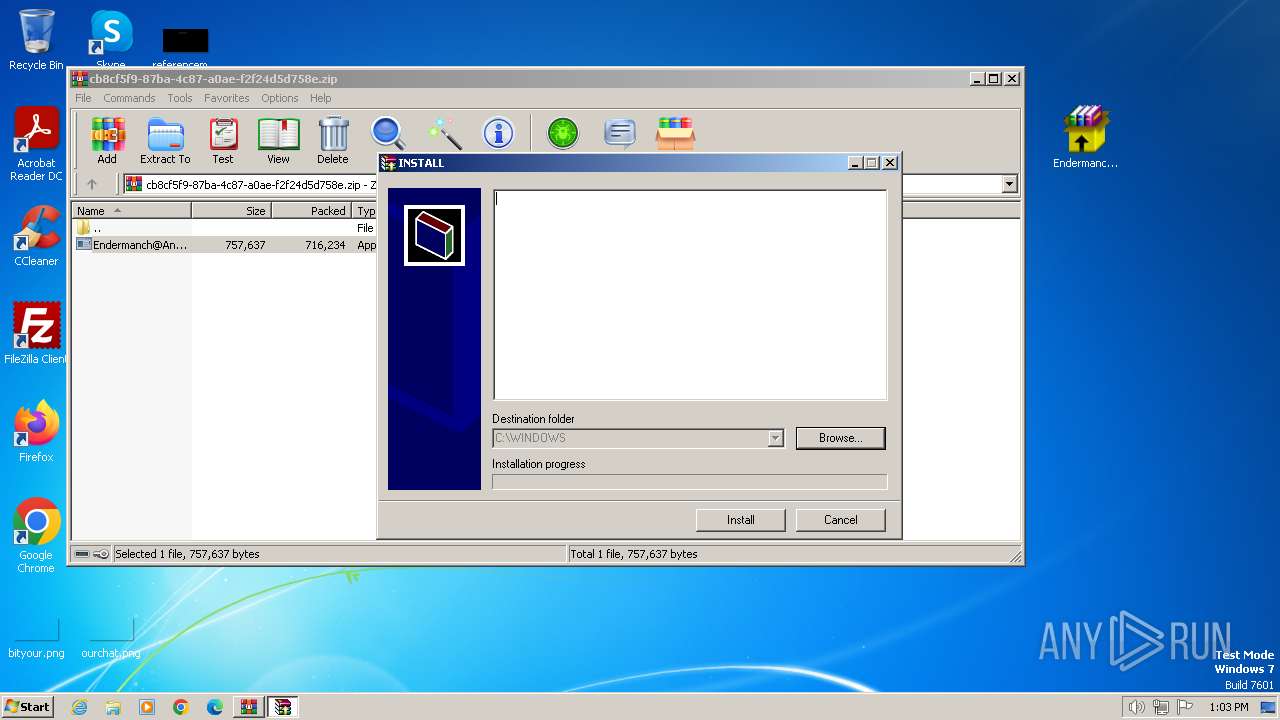Click 'Total 1 file, 757,637 bytes' status text
This screenshot has width=1280, height=720.
634,554
